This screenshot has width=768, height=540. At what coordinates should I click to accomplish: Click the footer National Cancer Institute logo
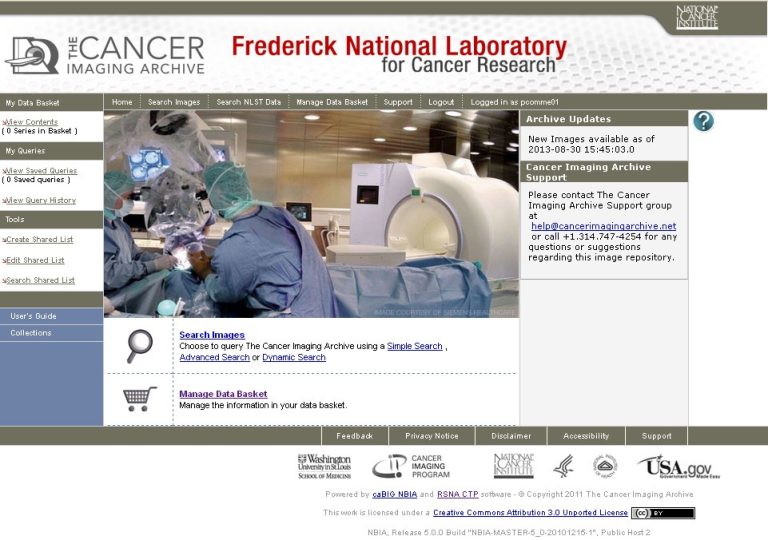[x=513, y=466]
